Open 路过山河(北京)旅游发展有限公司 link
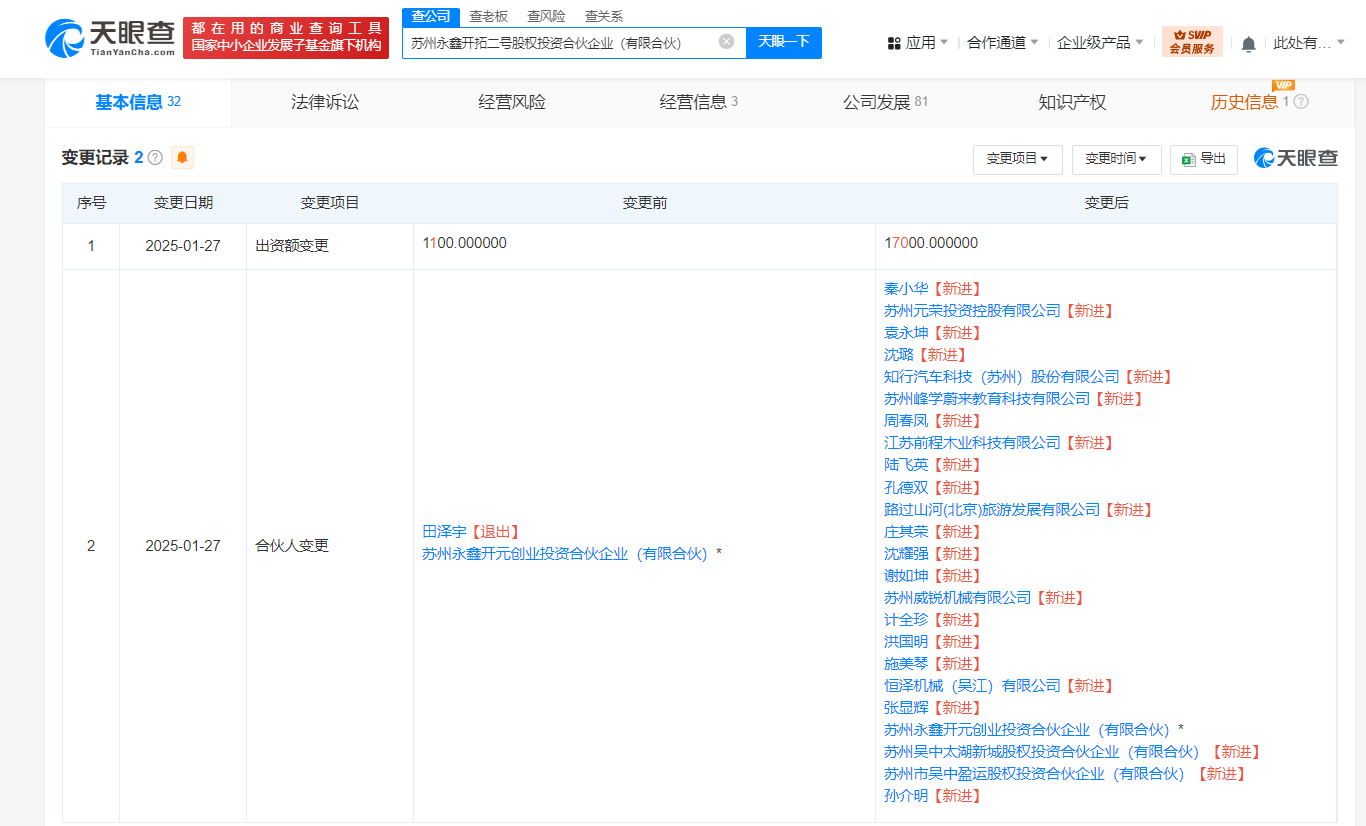The height and width of the screenshot is (826, 1366). (x=992, y=510)
